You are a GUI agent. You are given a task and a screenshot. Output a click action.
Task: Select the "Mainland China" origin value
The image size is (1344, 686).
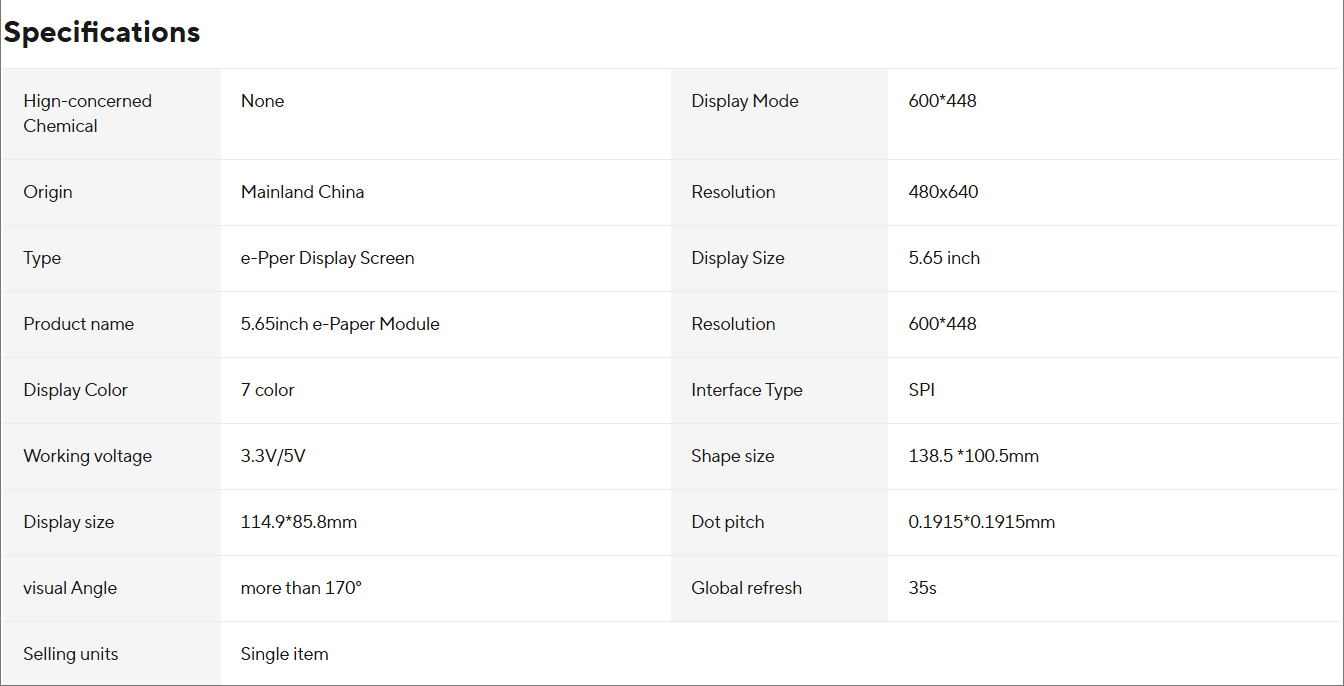pos(302,192)
